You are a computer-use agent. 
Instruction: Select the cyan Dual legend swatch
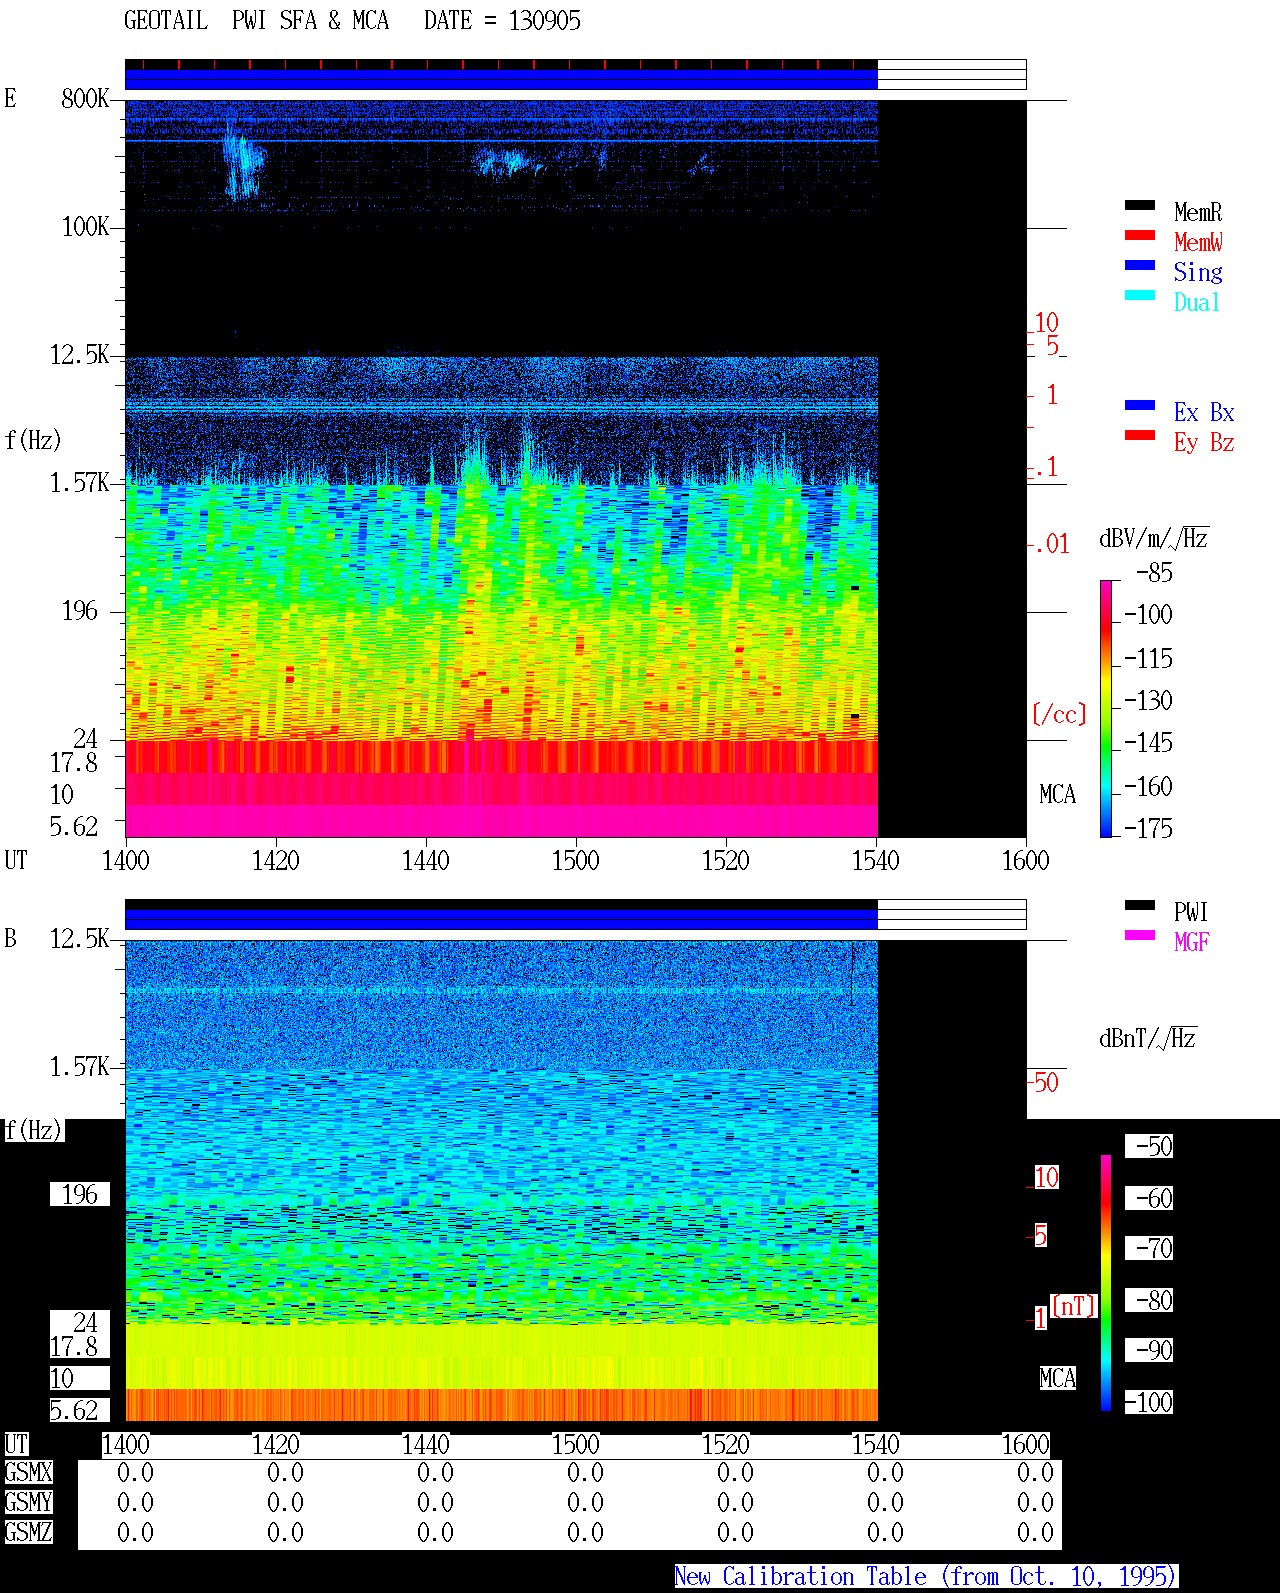click(x=1140, y=295)
